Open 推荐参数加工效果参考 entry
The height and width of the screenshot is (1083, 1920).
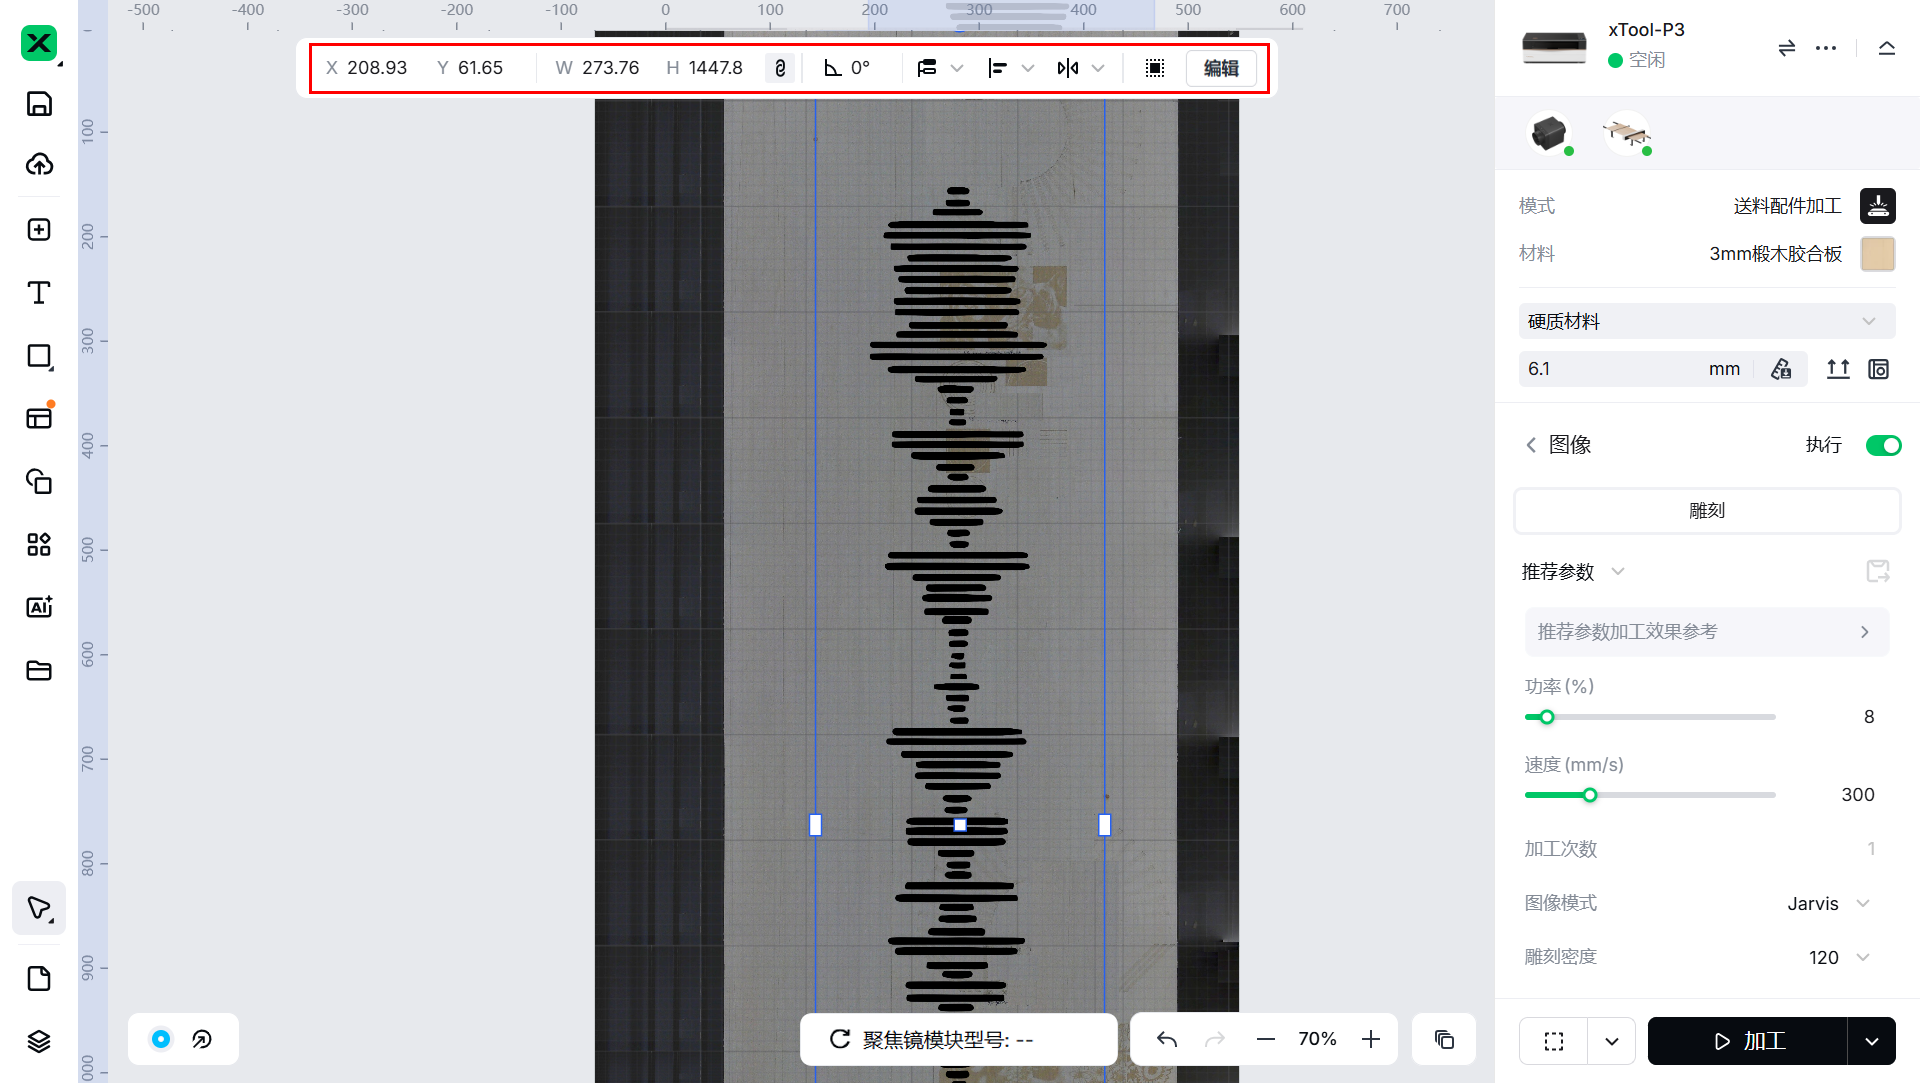[x=1706, y=632]
